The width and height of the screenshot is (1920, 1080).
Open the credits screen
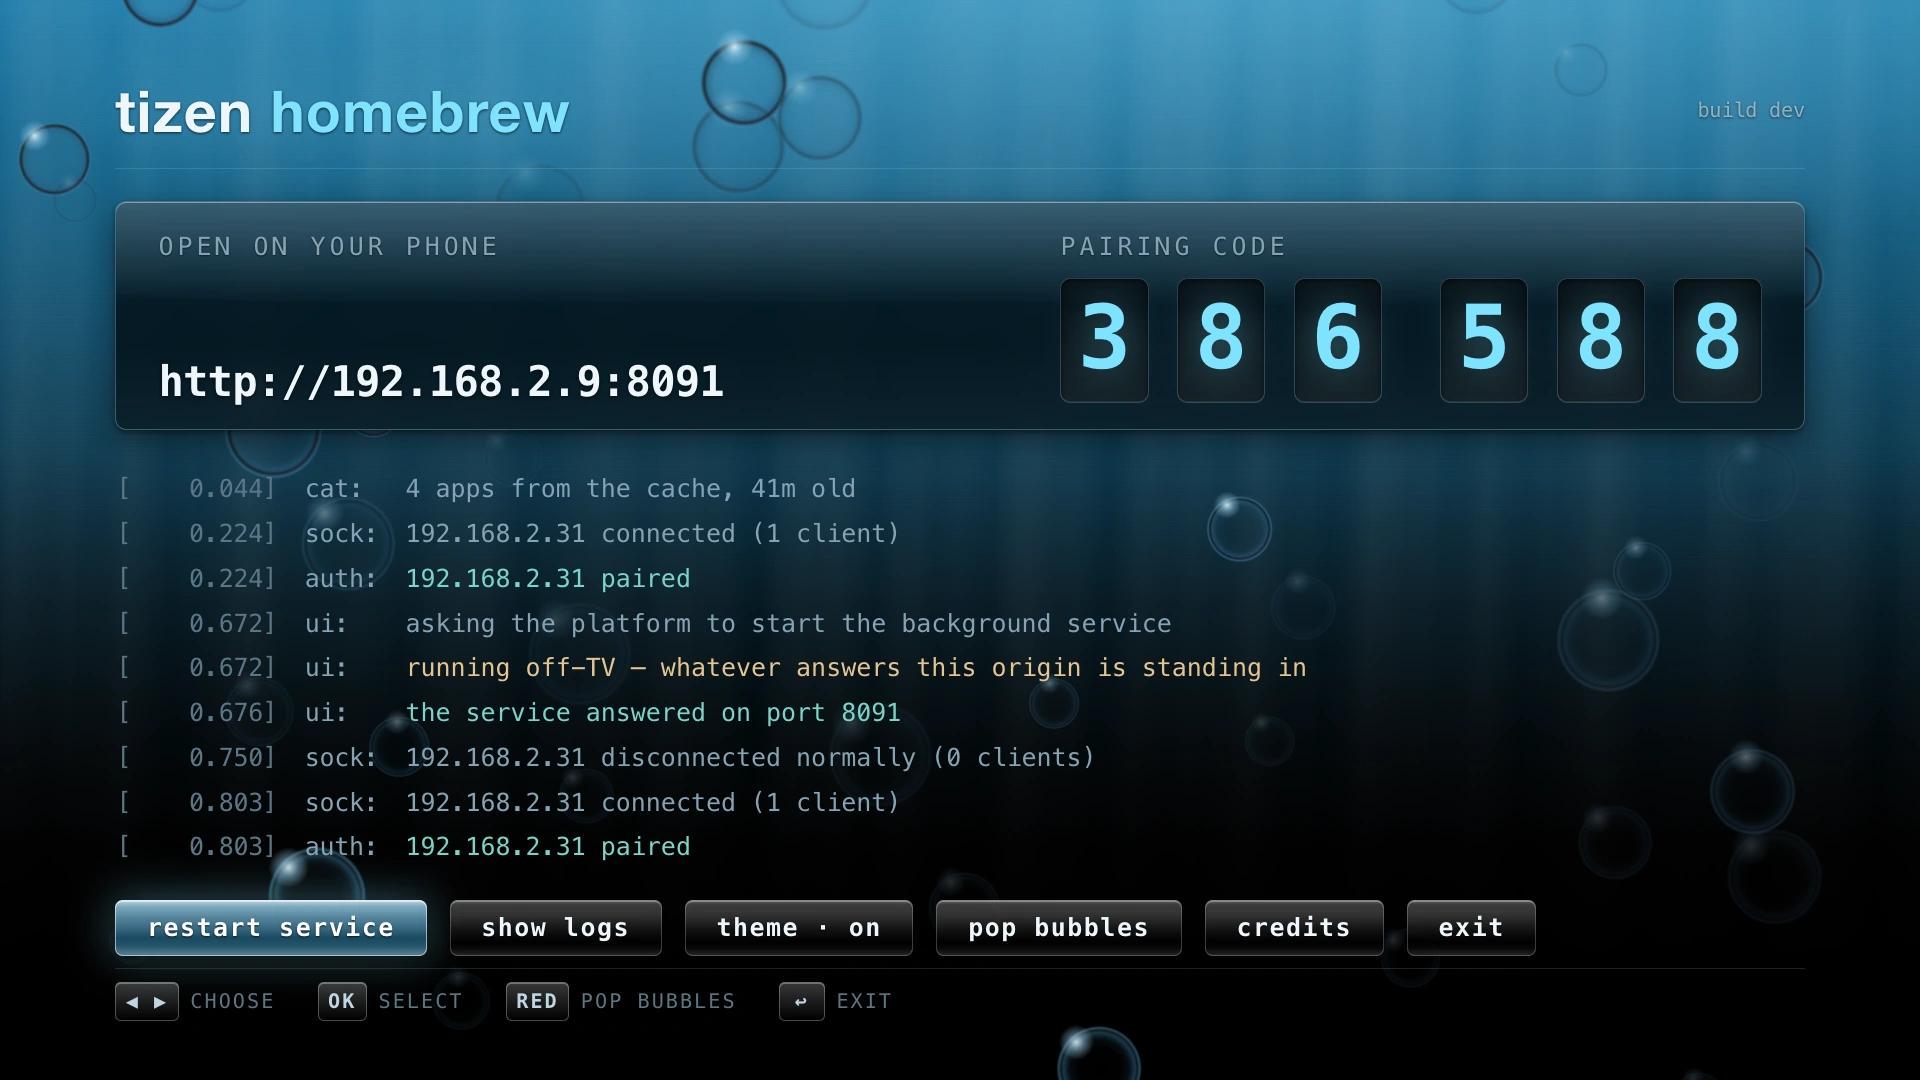coord(1294,928)
